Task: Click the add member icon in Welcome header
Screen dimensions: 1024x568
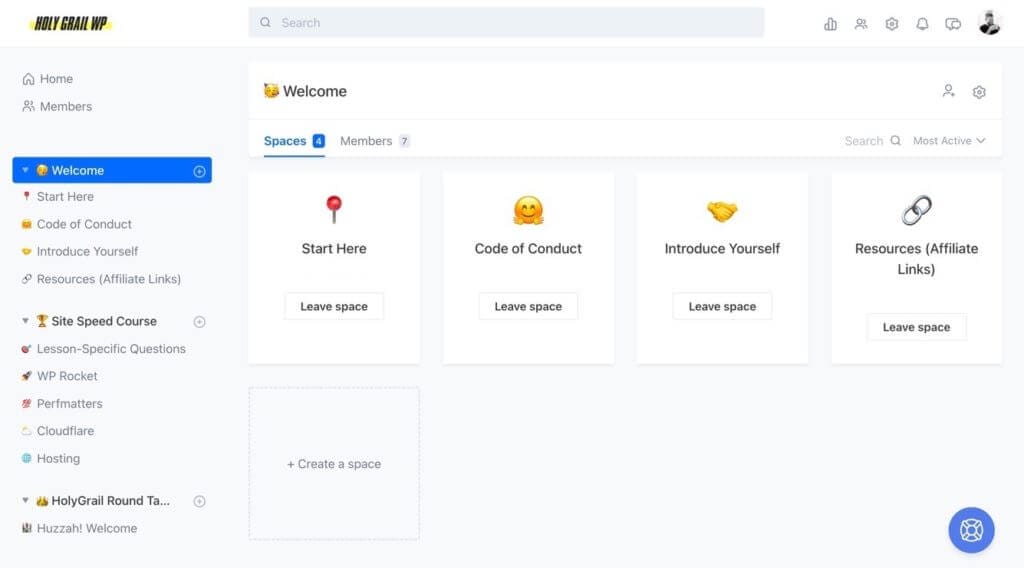Action: [948, 91]
